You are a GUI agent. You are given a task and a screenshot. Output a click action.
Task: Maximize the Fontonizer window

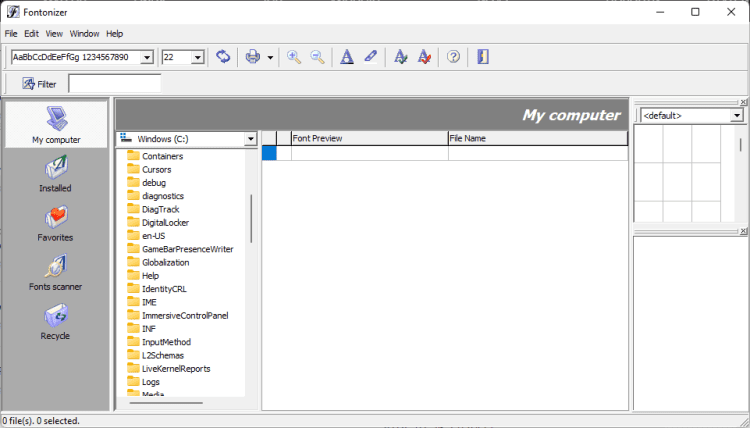pos(695,12)
